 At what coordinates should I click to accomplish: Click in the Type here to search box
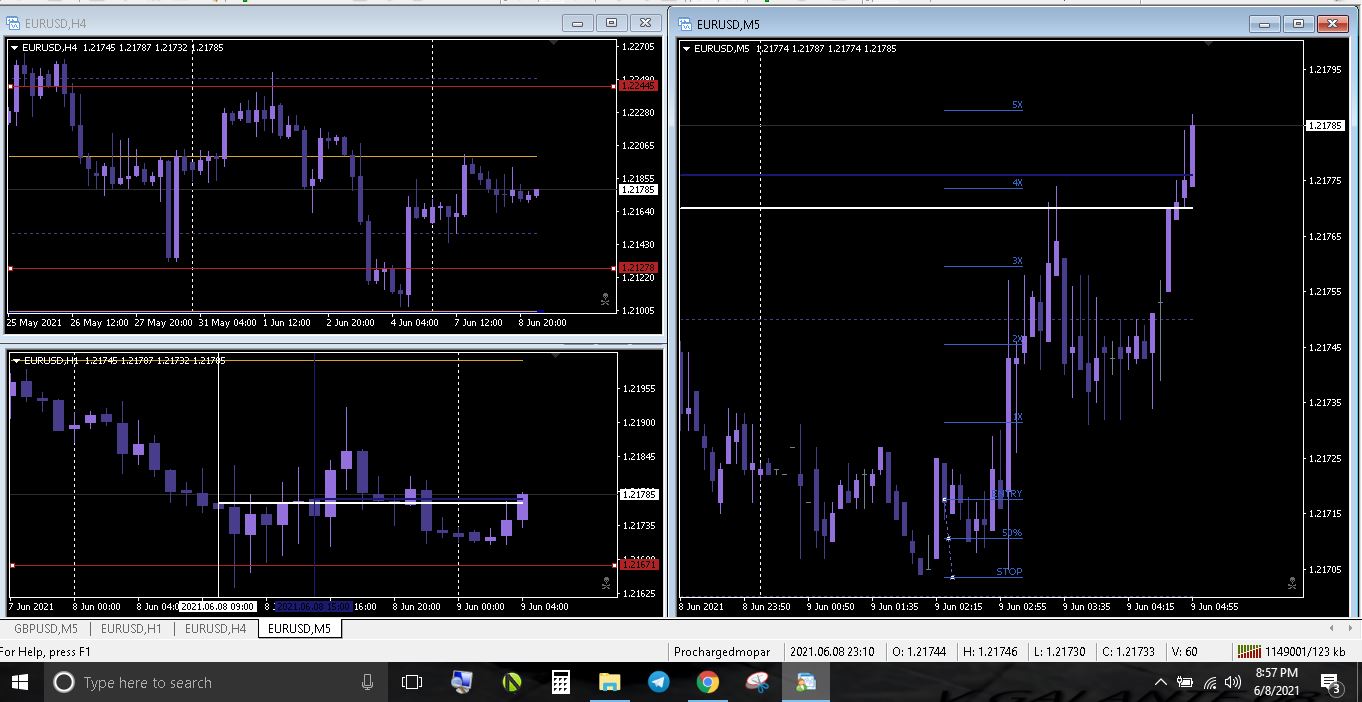215,682
